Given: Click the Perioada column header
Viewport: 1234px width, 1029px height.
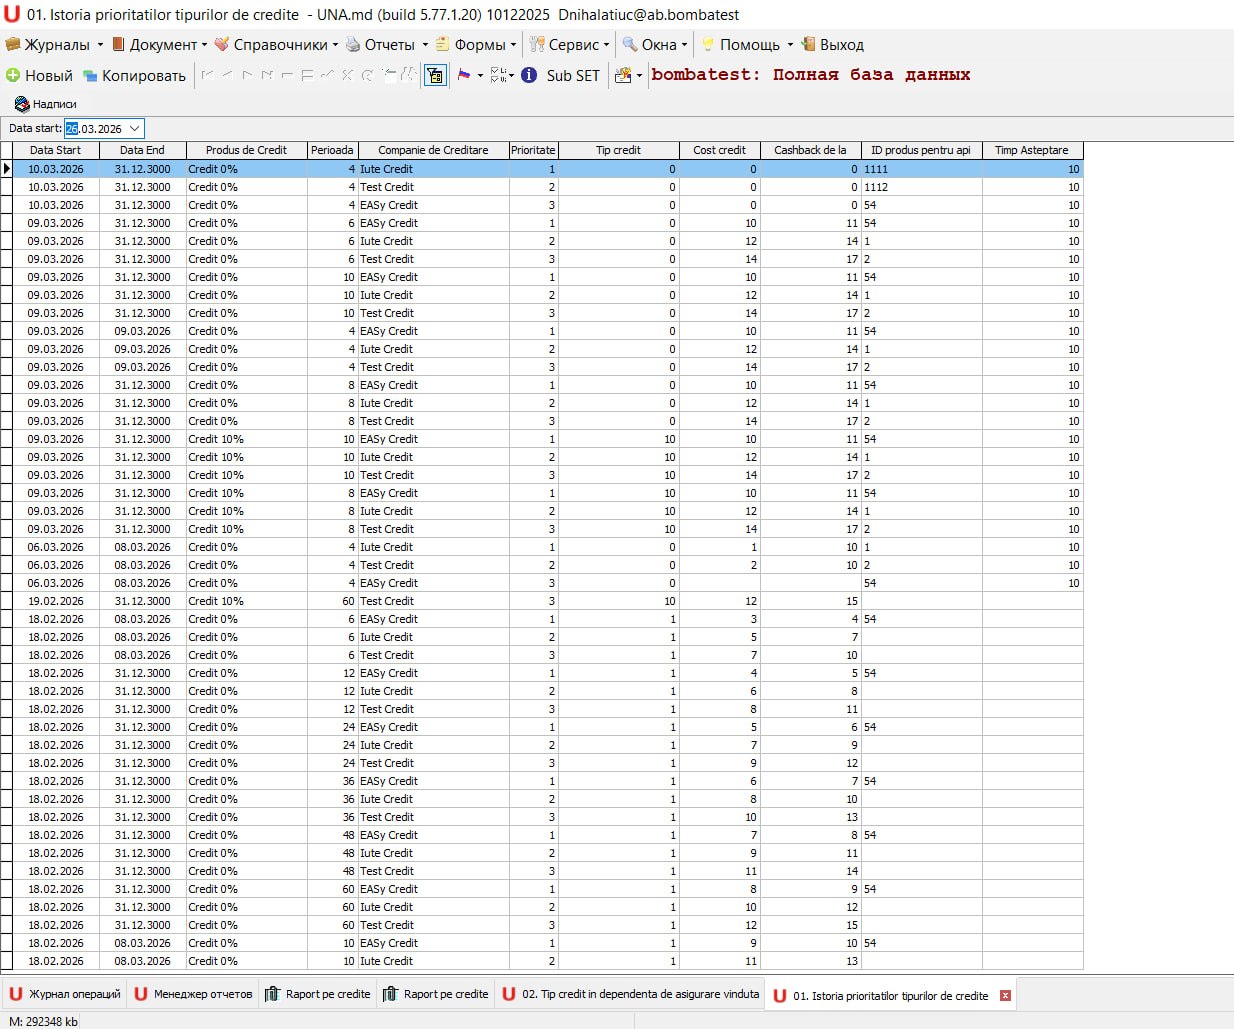Looking at the screenshot, I should click(x=332, y=150).
